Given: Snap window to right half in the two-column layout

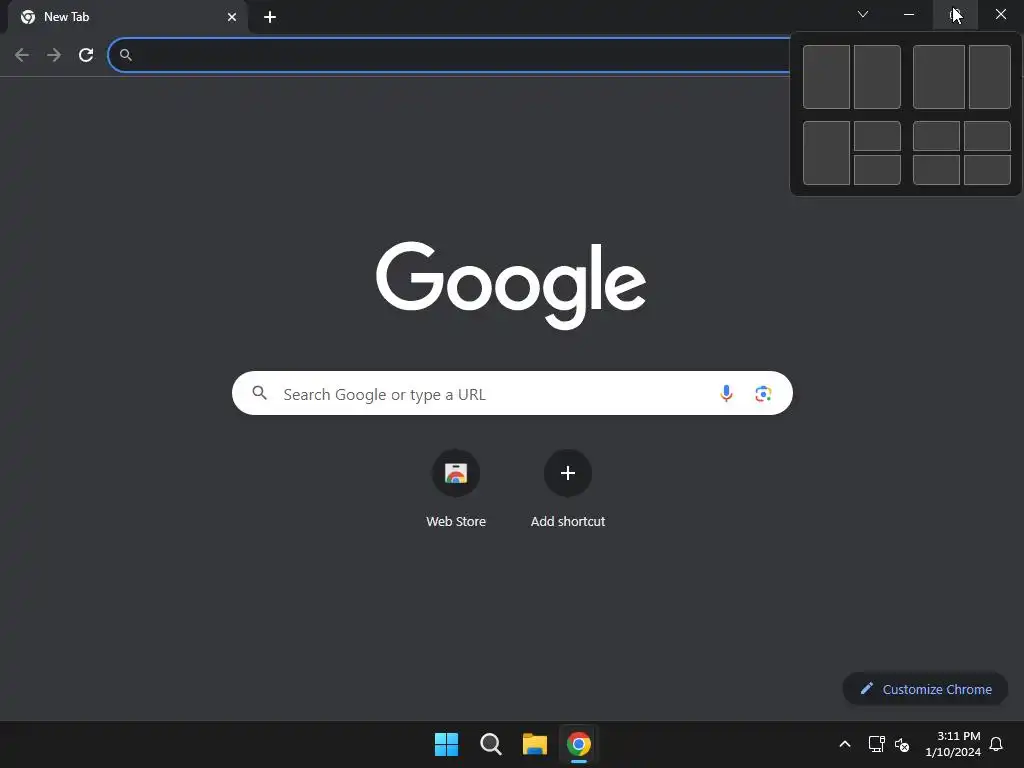Looking at the screenshot, I should tap(877, 77).
